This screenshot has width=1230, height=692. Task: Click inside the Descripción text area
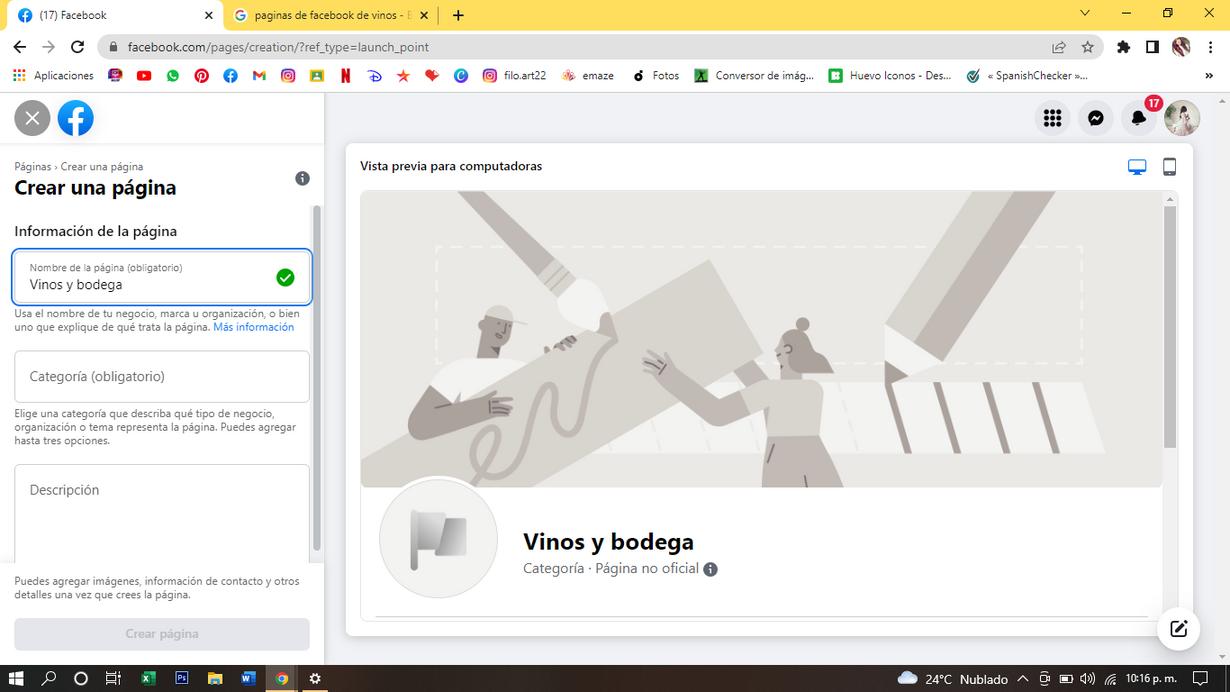(162, 514)
